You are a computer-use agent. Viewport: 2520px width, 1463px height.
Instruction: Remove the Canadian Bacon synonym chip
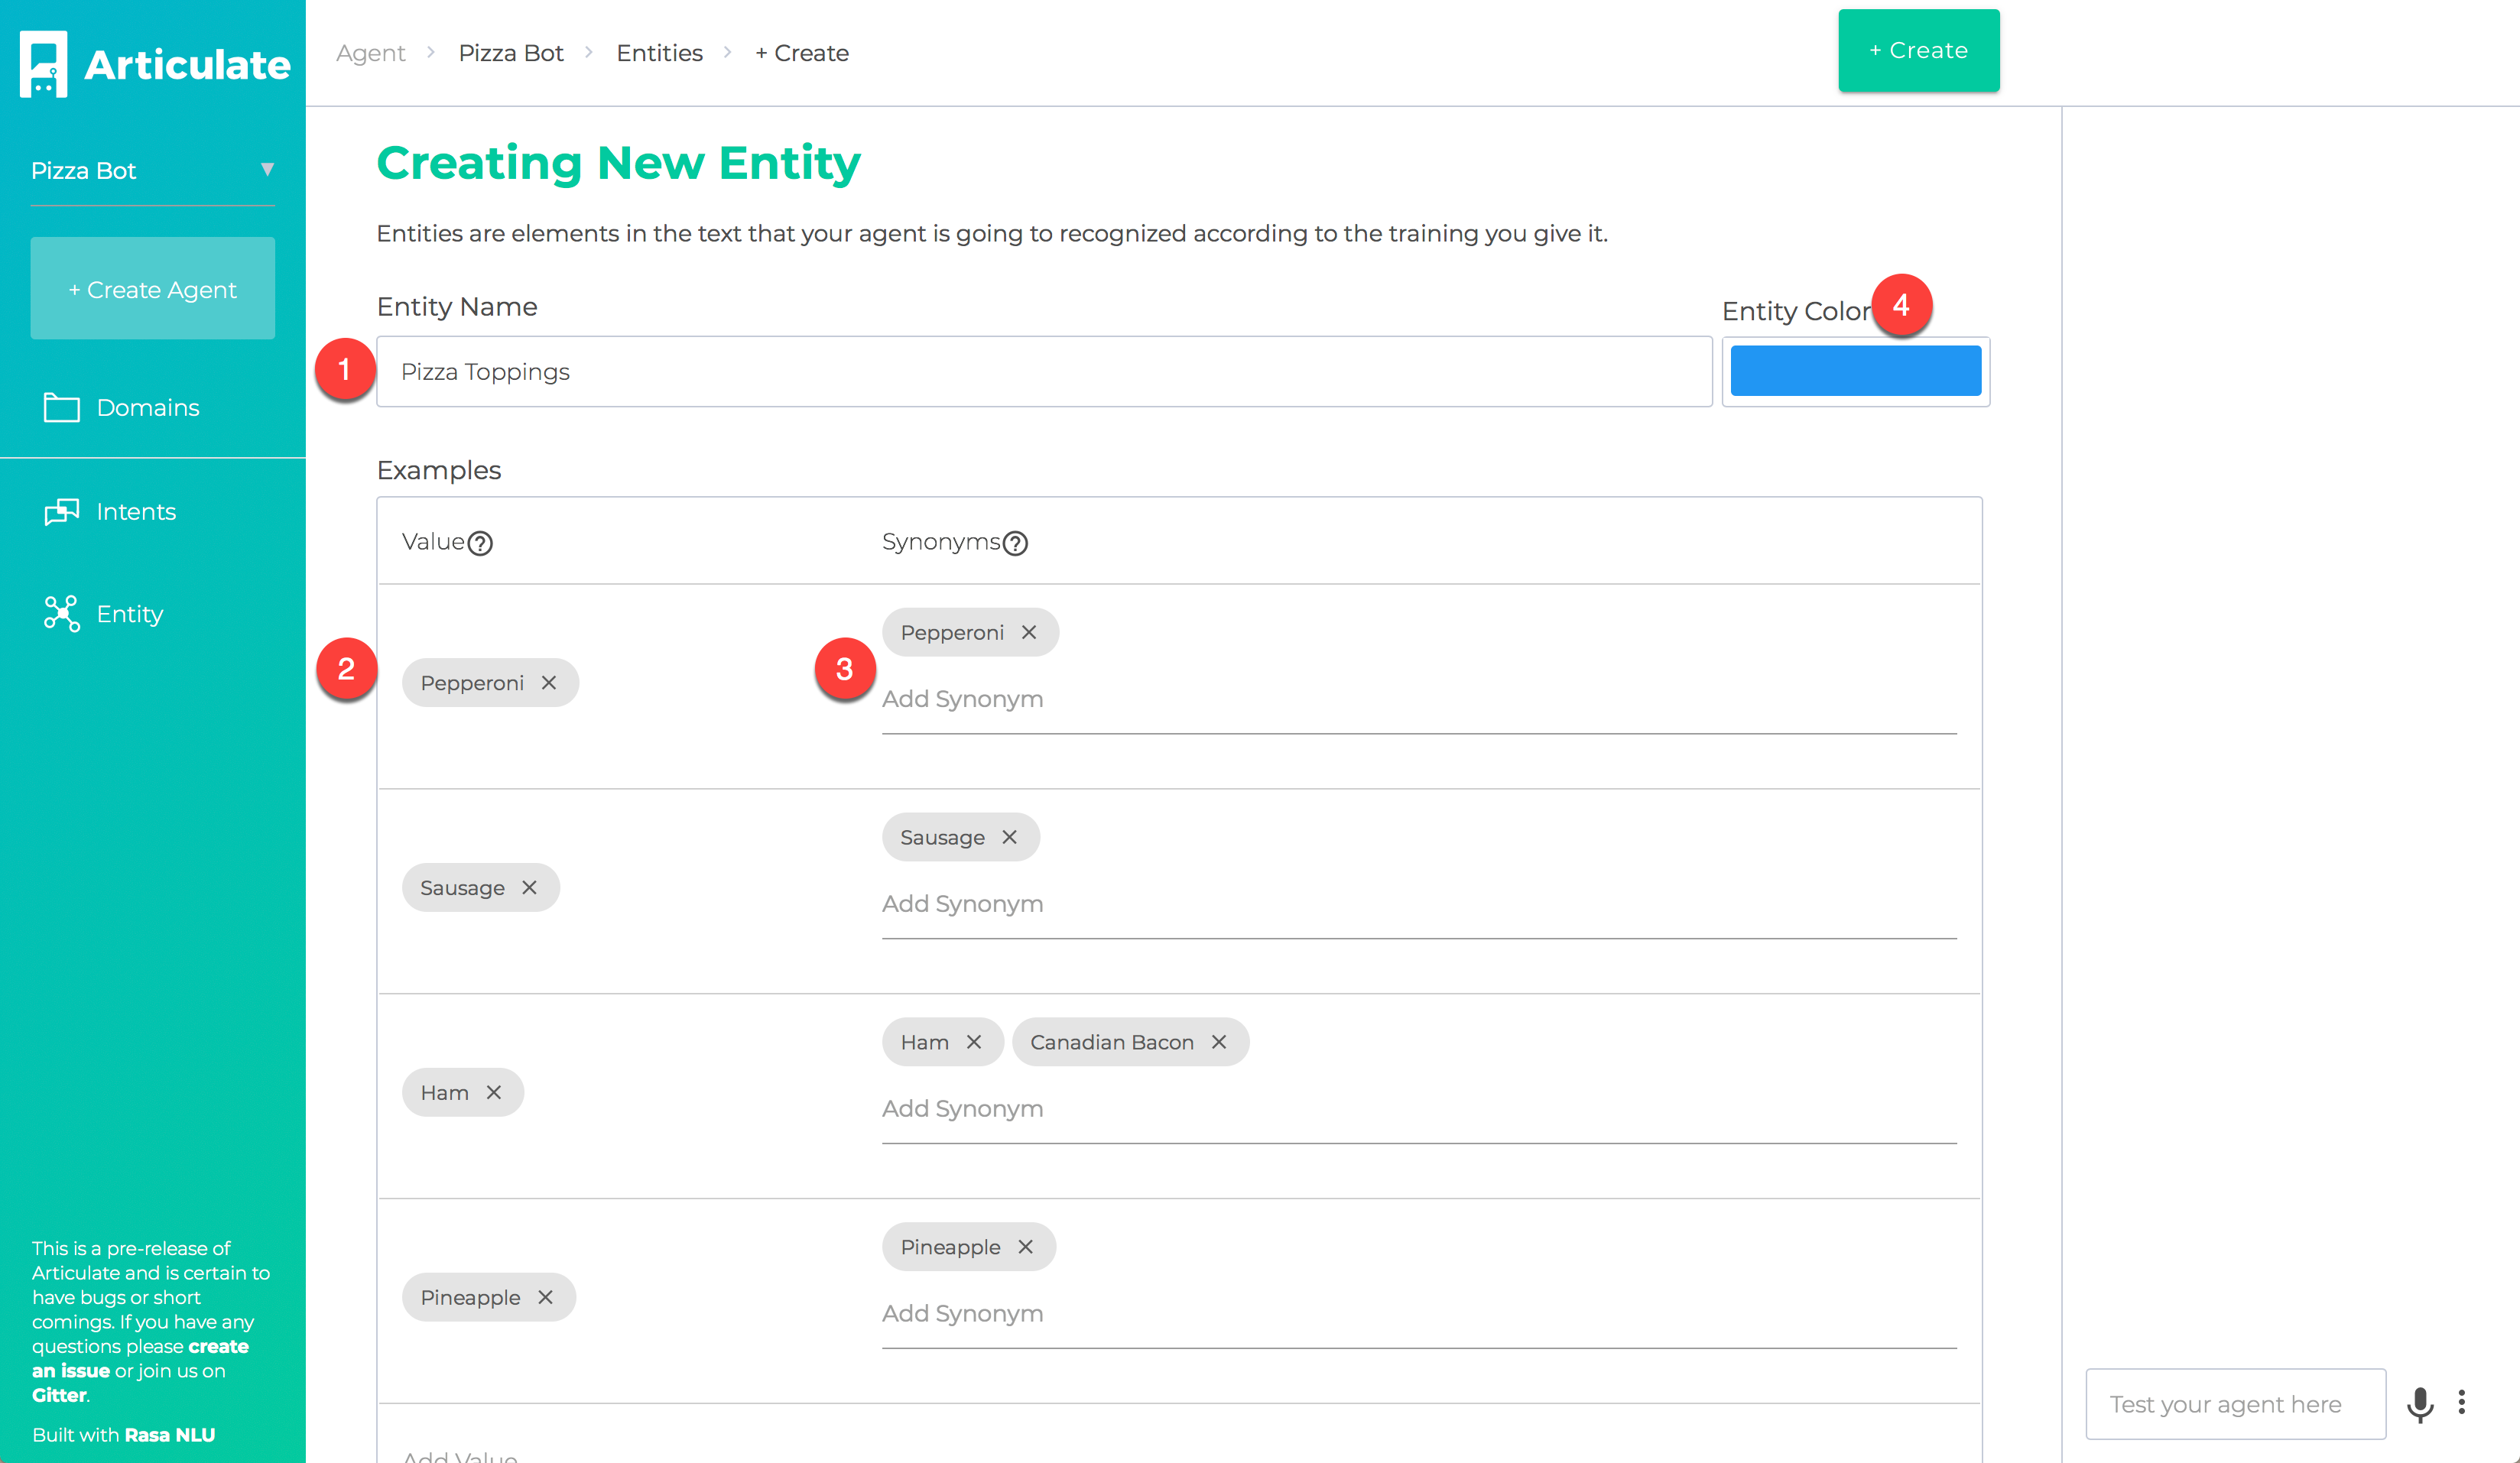(x=1219, y=1043)
